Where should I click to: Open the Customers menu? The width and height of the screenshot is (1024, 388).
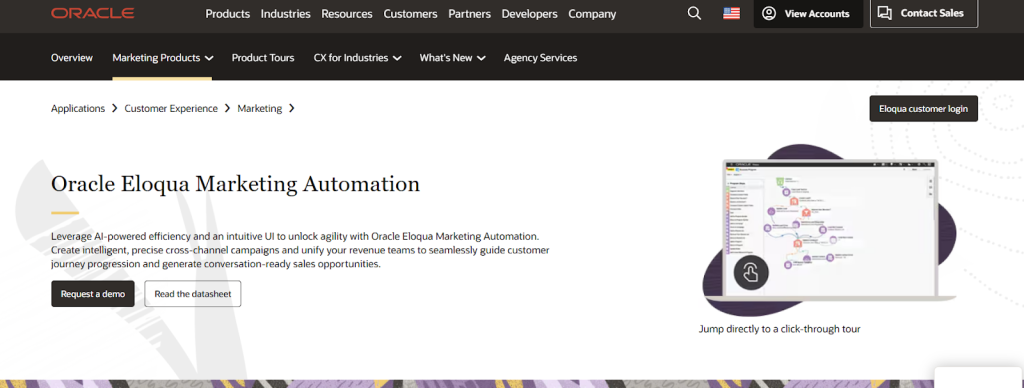click(410, 14)
